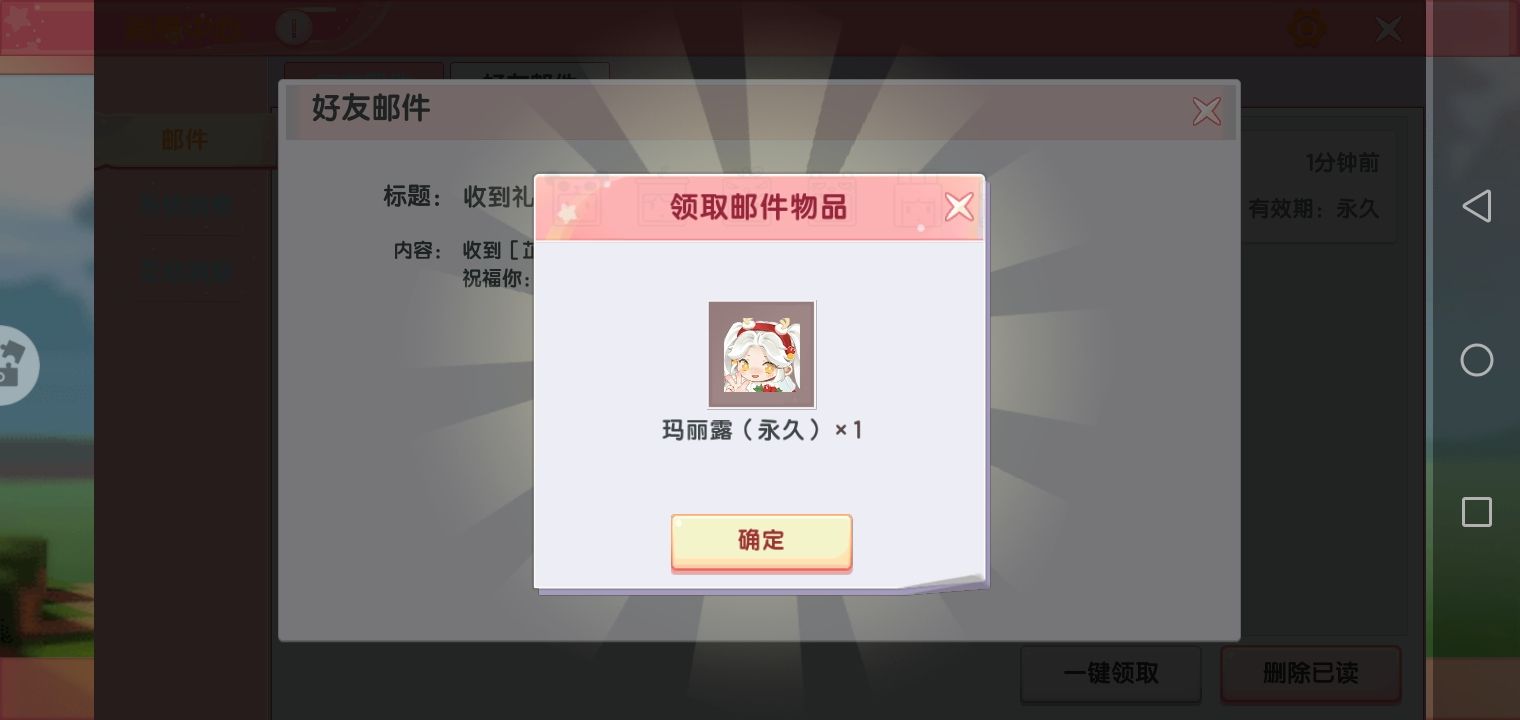Screen dimensions: 1520x720
Task: Tap the puzzle-piece icon at left edge
Action: coord(12,365)
